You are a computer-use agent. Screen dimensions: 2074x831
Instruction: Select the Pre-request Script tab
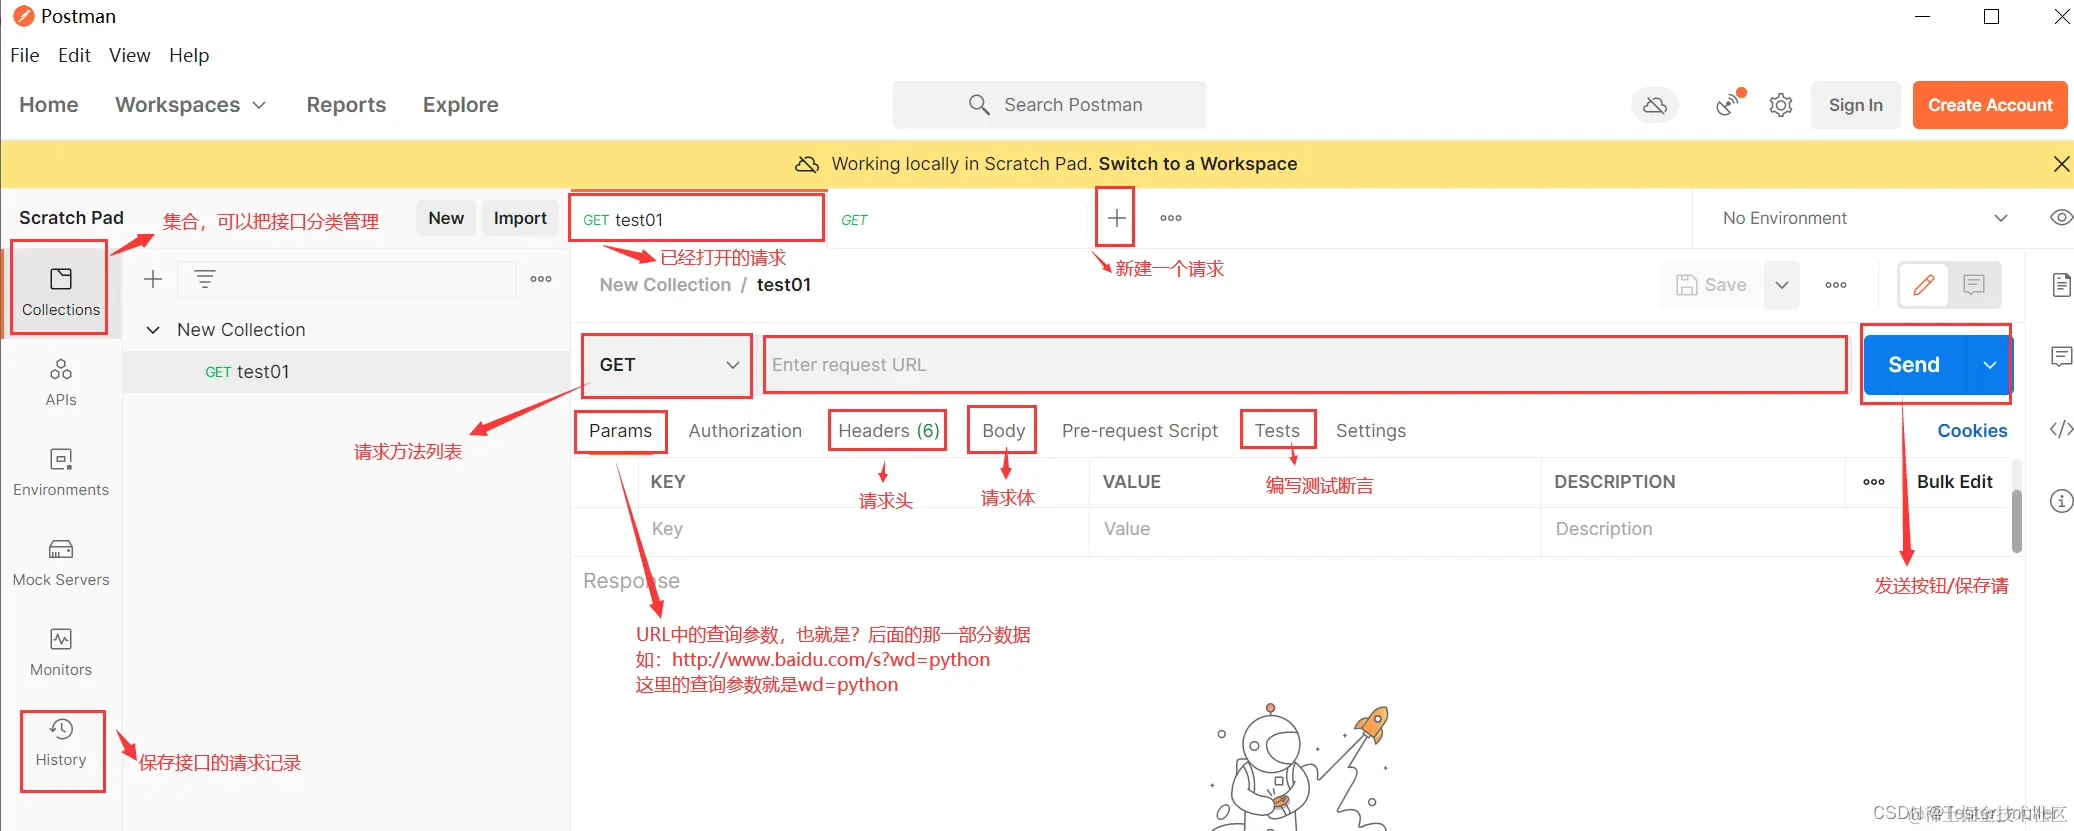coord(1140,431)
